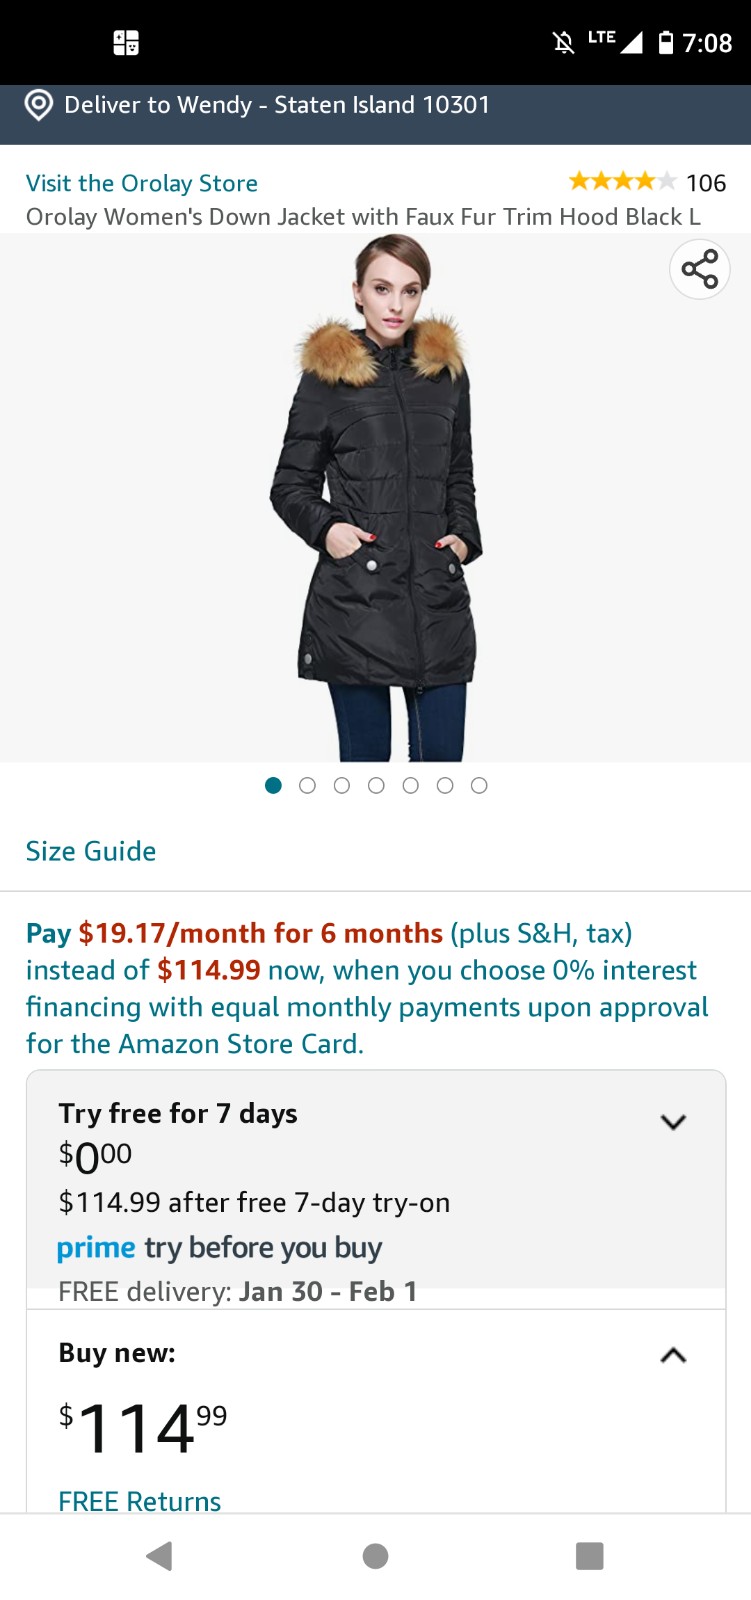
Task: Tap the share icon on product image
Action: (700, 270)
